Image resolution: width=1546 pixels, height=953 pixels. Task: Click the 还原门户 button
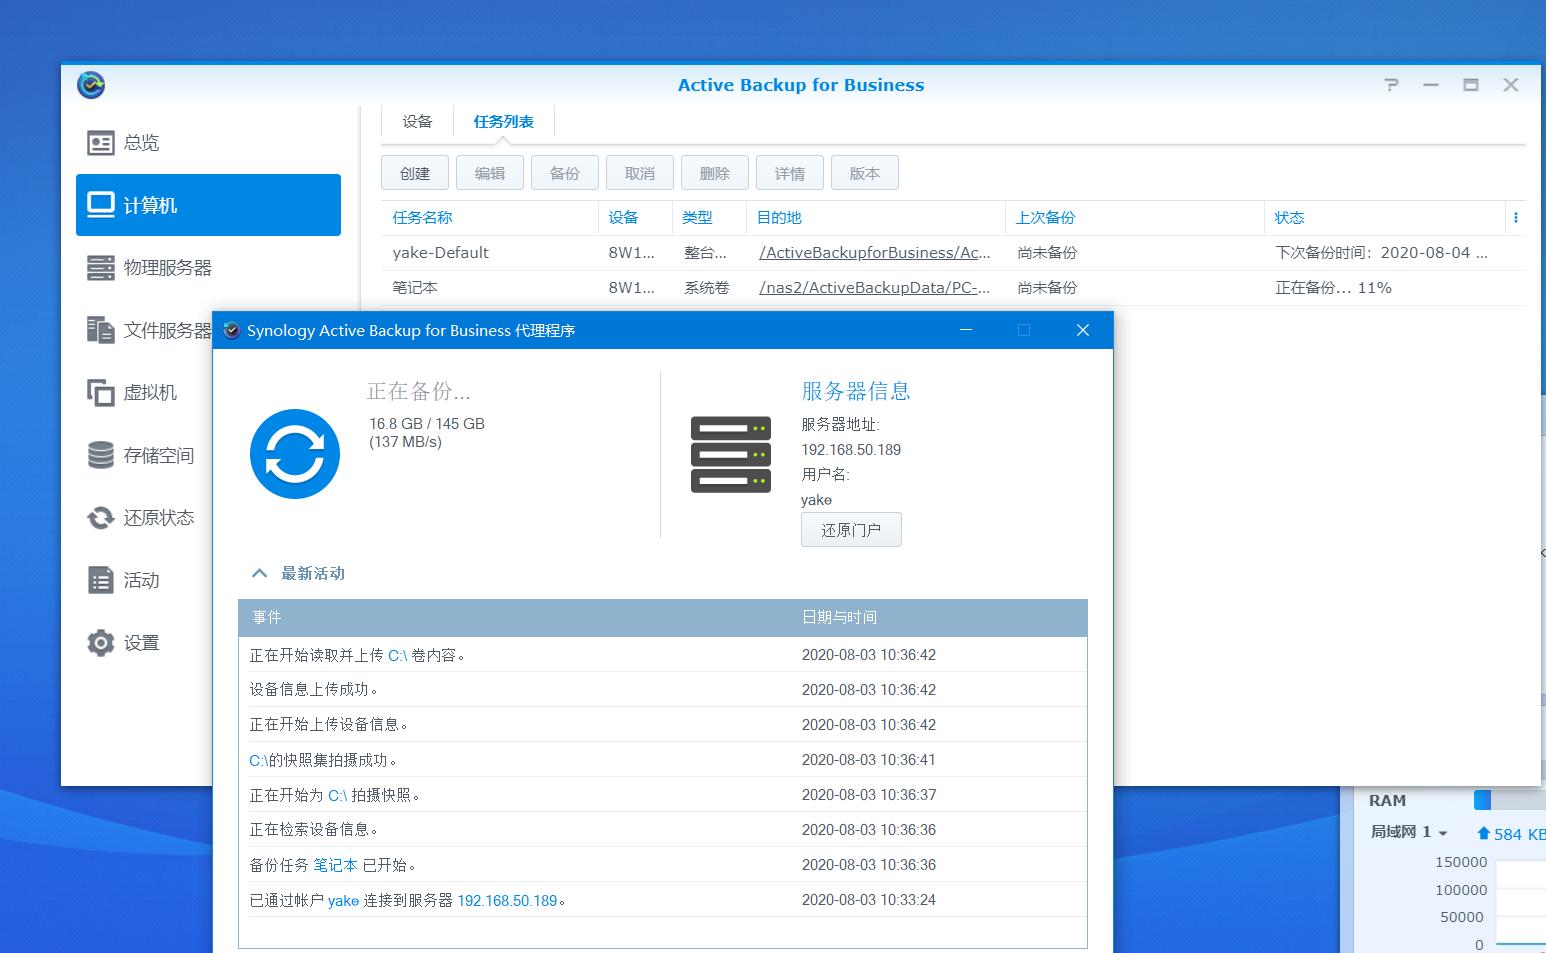(x=851, y=529)
